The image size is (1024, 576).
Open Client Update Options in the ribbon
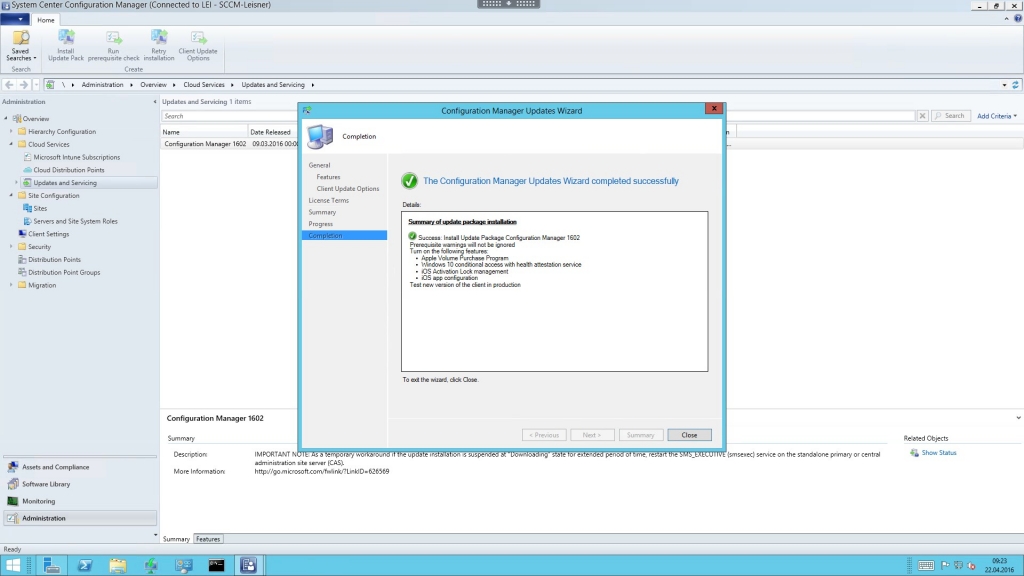[198, 44]
